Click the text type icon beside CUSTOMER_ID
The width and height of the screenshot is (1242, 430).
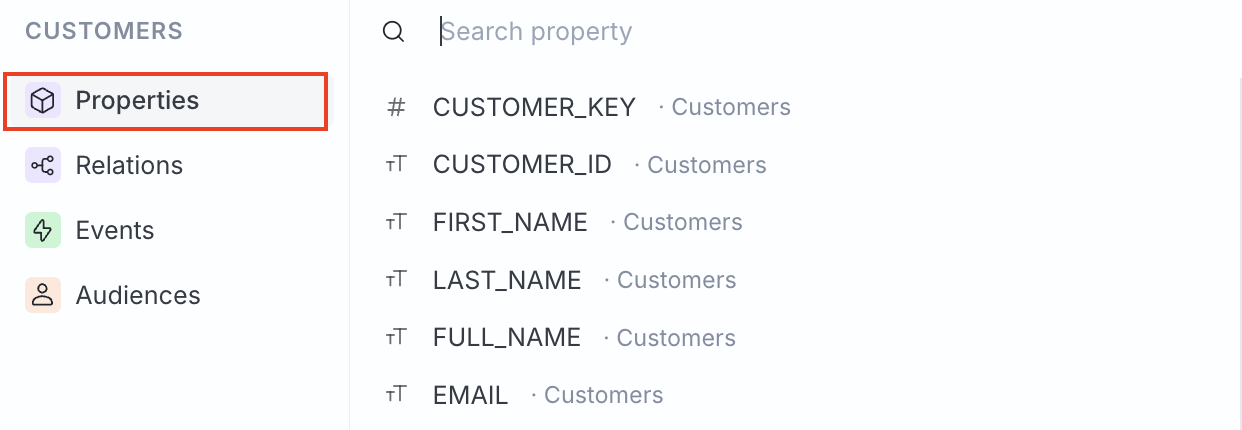[x=396, y=165]
